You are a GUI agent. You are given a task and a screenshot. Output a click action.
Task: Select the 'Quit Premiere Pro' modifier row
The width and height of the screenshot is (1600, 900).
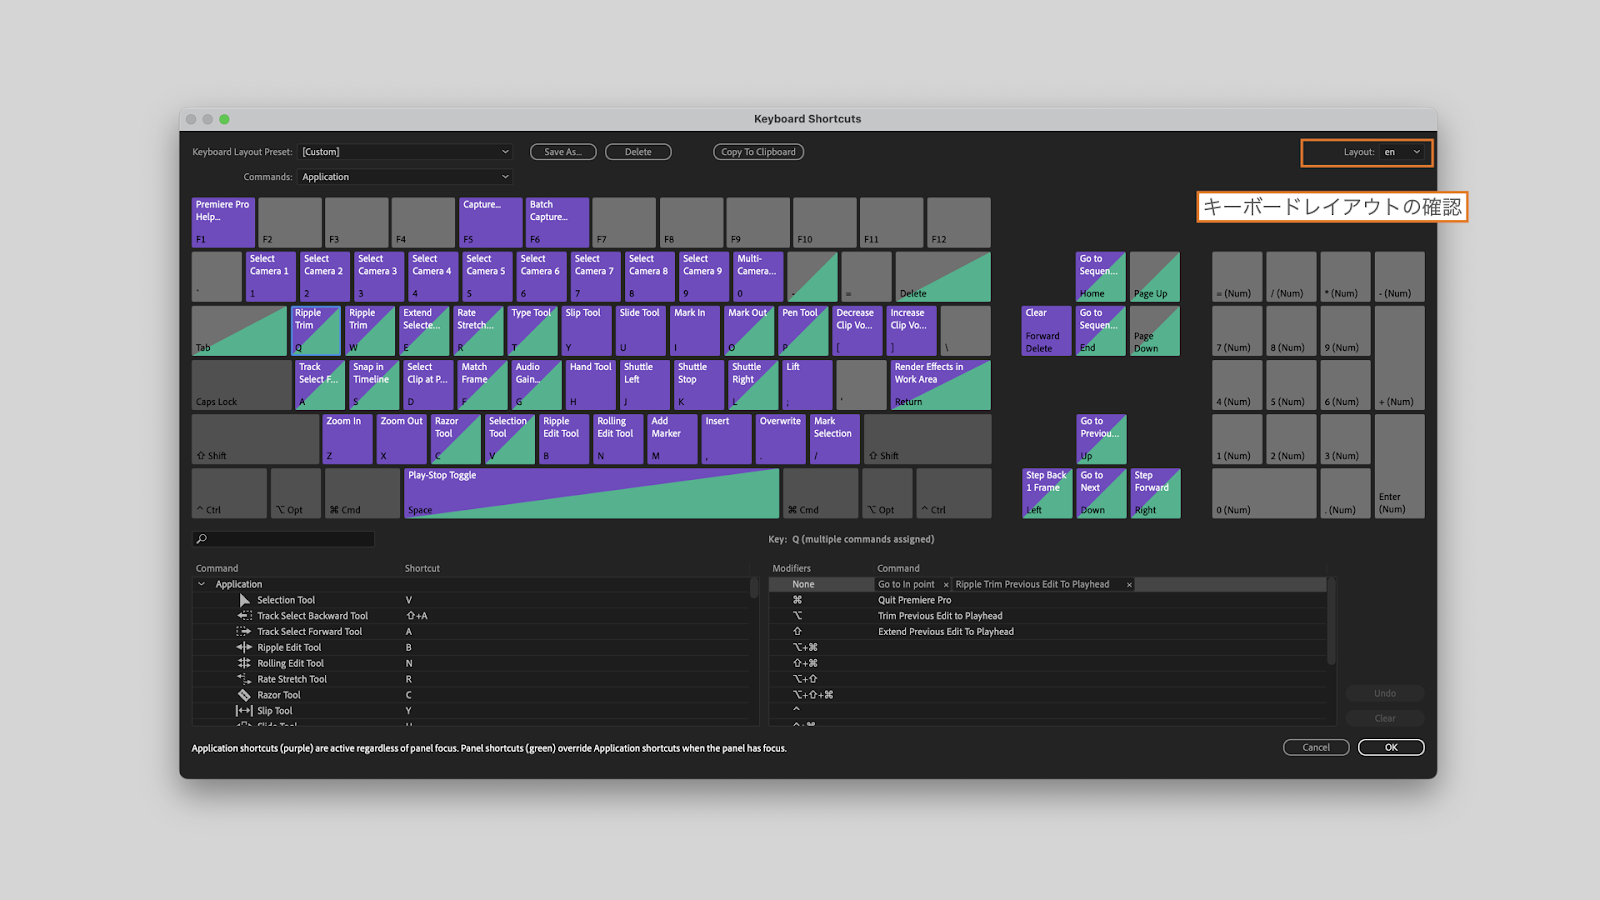click(x=1048, y=600)
